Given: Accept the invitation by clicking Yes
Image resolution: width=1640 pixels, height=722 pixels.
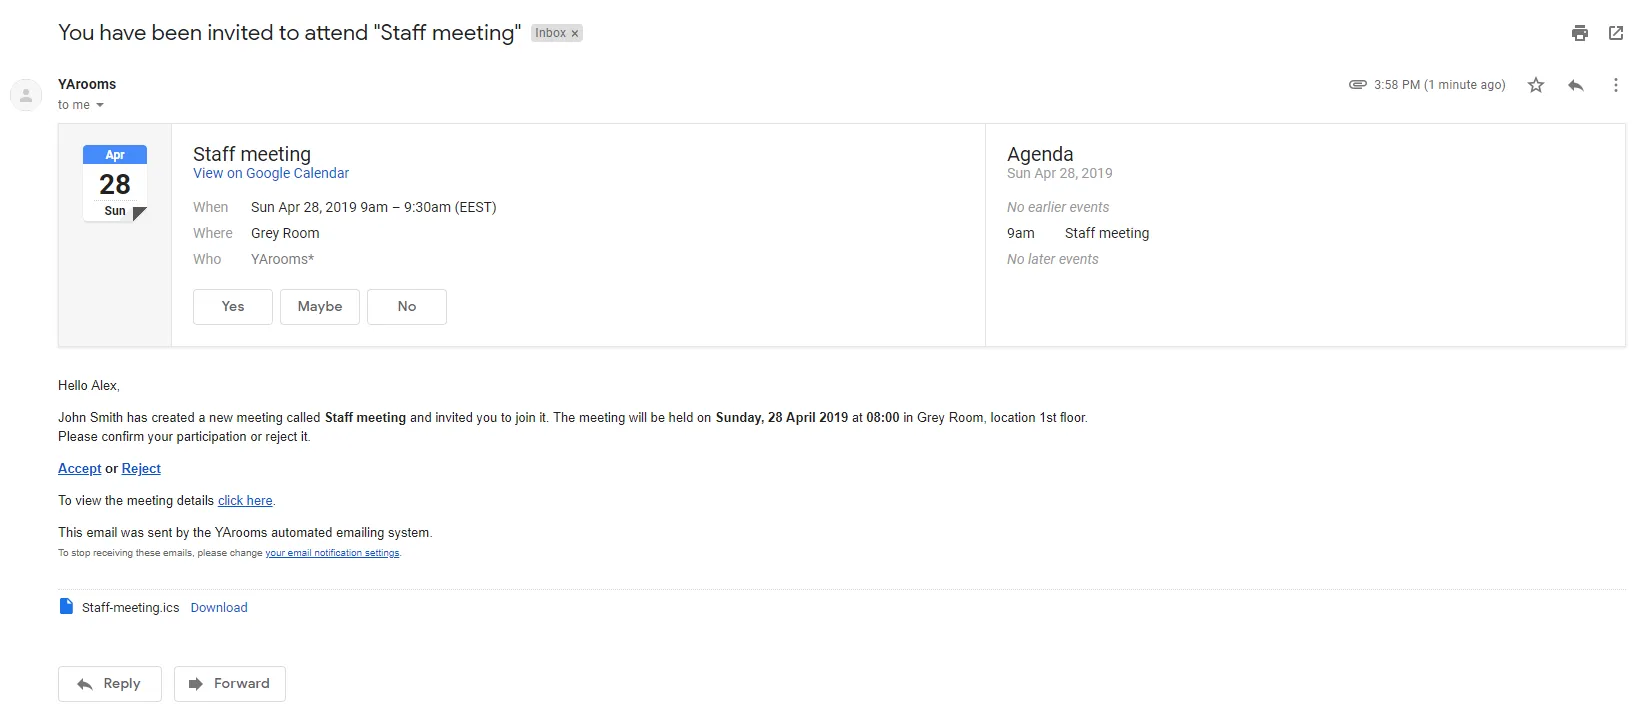Looking at the screenshot, I should [232, 306].
